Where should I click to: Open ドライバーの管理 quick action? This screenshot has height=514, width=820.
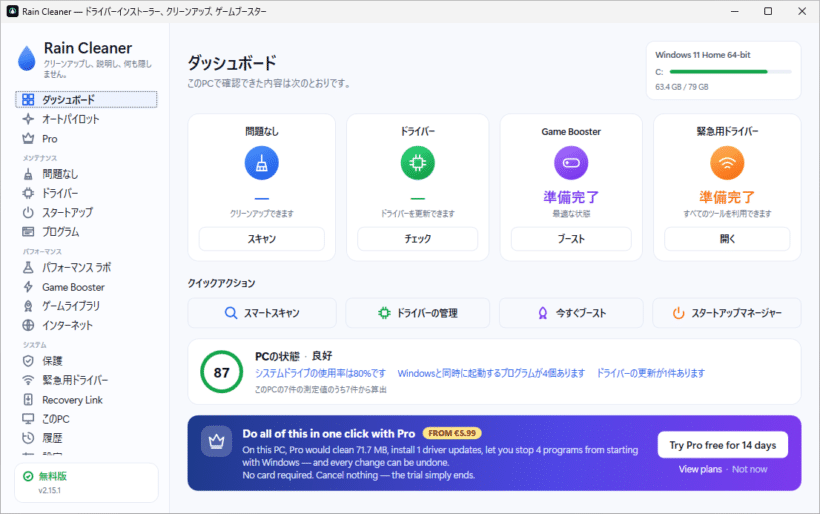point(417,313)
